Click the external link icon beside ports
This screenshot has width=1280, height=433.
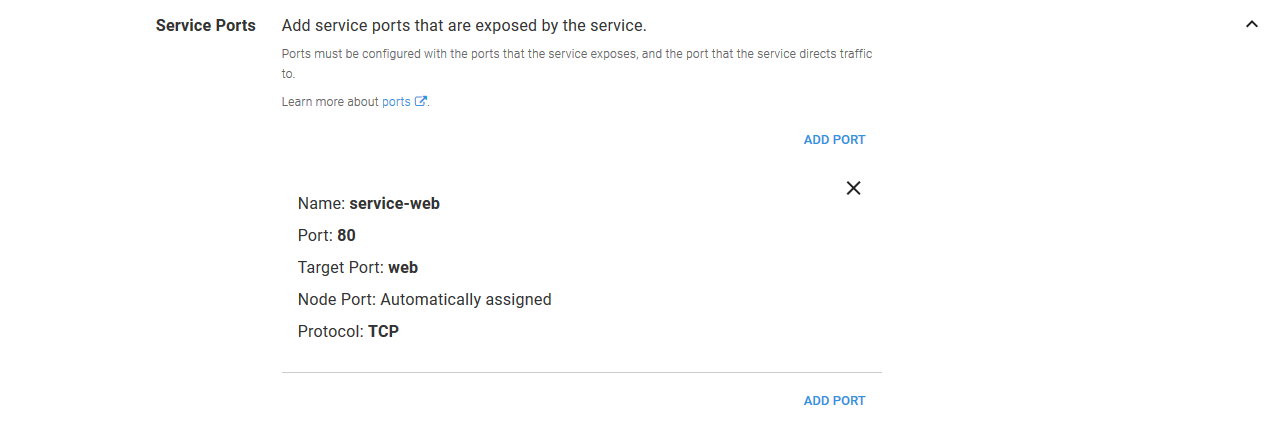(421, 102)
